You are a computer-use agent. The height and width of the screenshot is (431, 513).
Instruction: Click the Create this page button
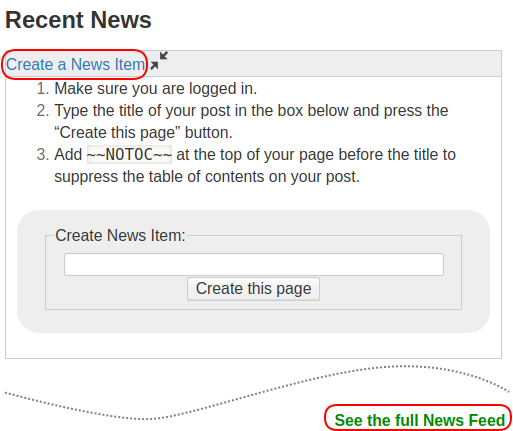point(253,289)
